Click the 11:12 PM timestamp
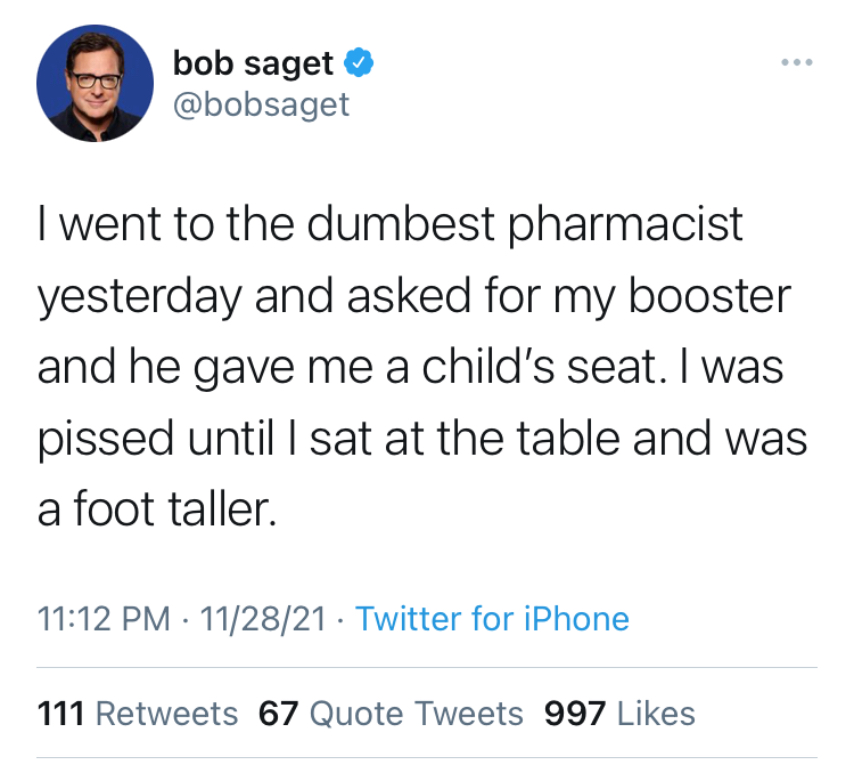The height and width of the screenshot is (782, 854). 103,619
